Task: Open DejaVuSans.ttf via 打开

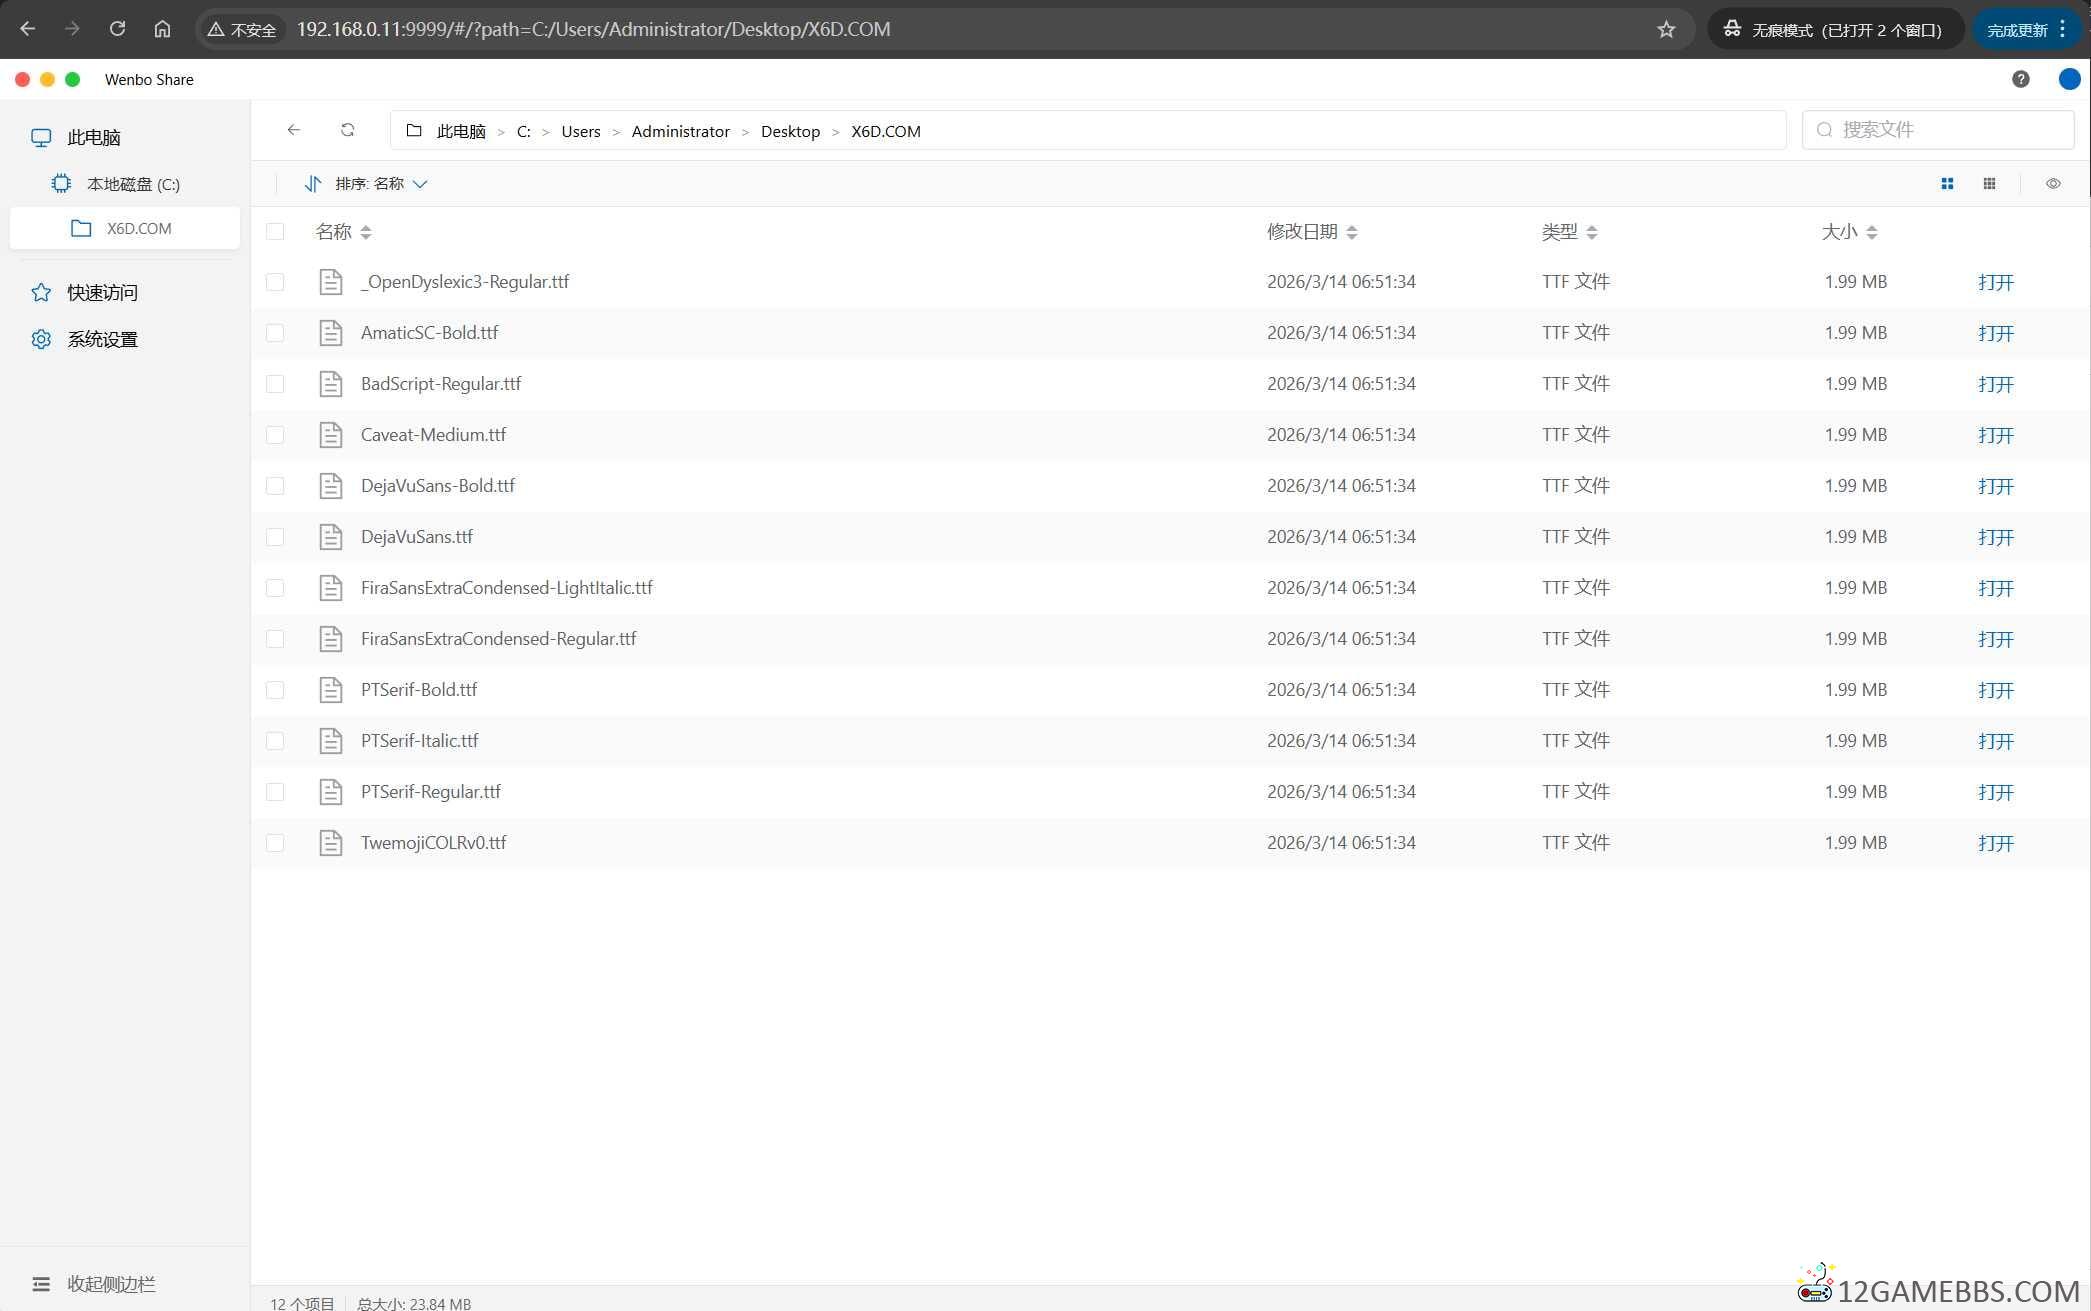Action: (1995, 537)
